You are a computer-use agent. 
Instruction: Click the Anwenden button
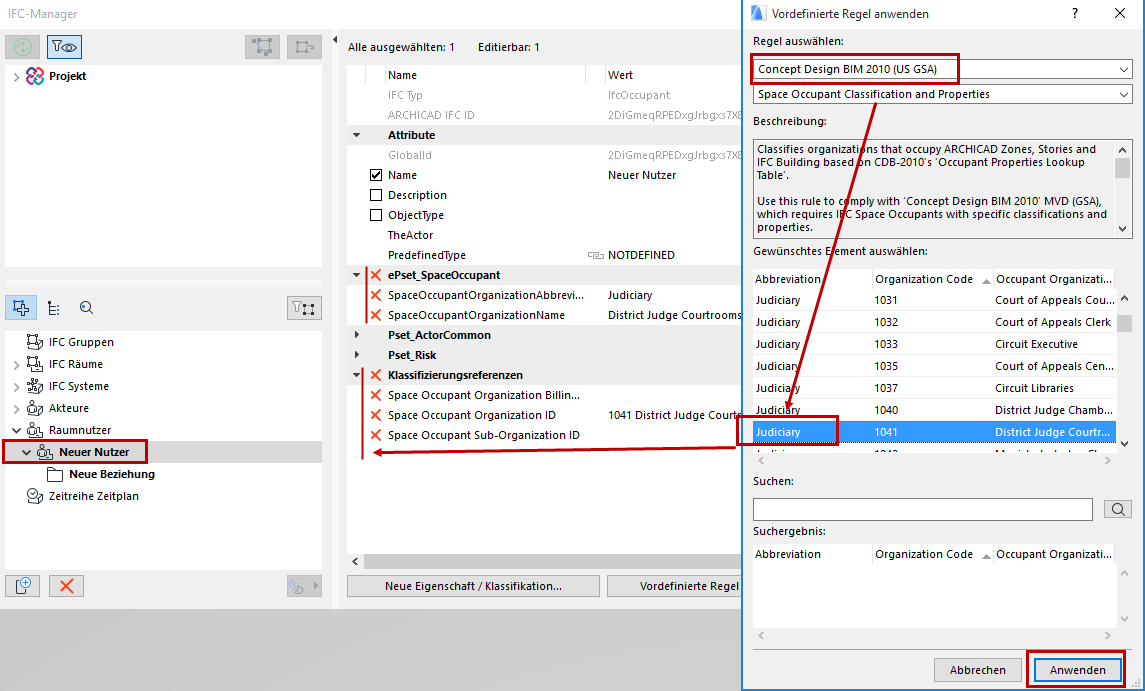click(1077, 670)
